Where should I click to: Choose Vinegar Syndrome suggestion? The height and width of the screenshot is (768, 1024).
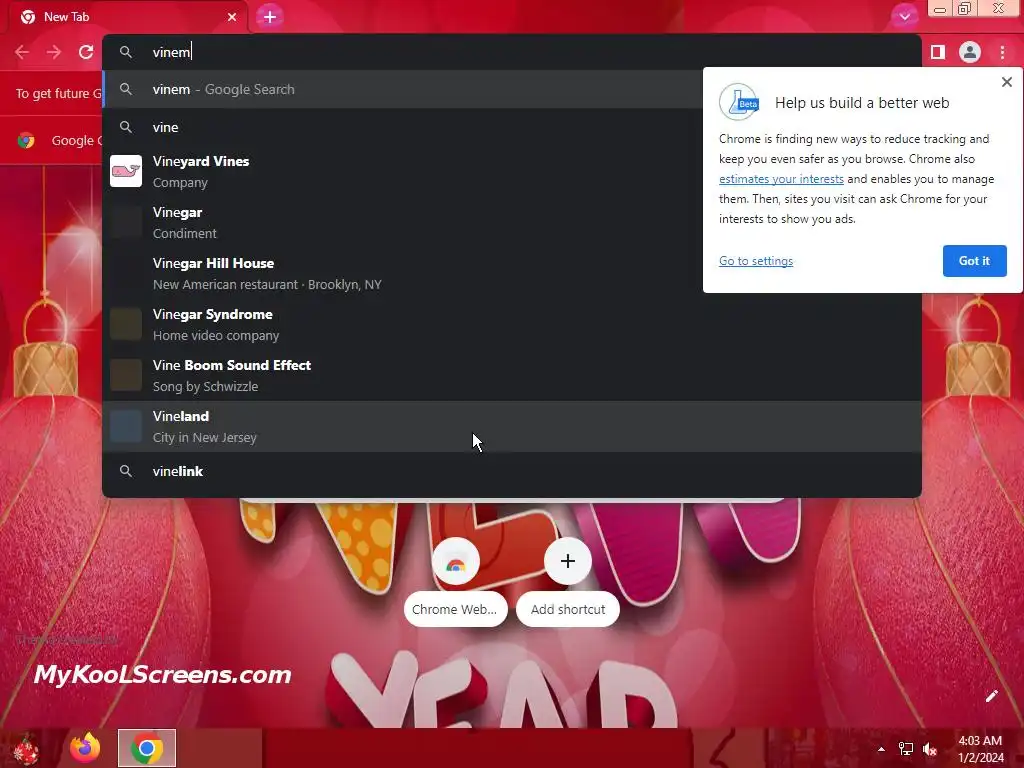point(512,324)
